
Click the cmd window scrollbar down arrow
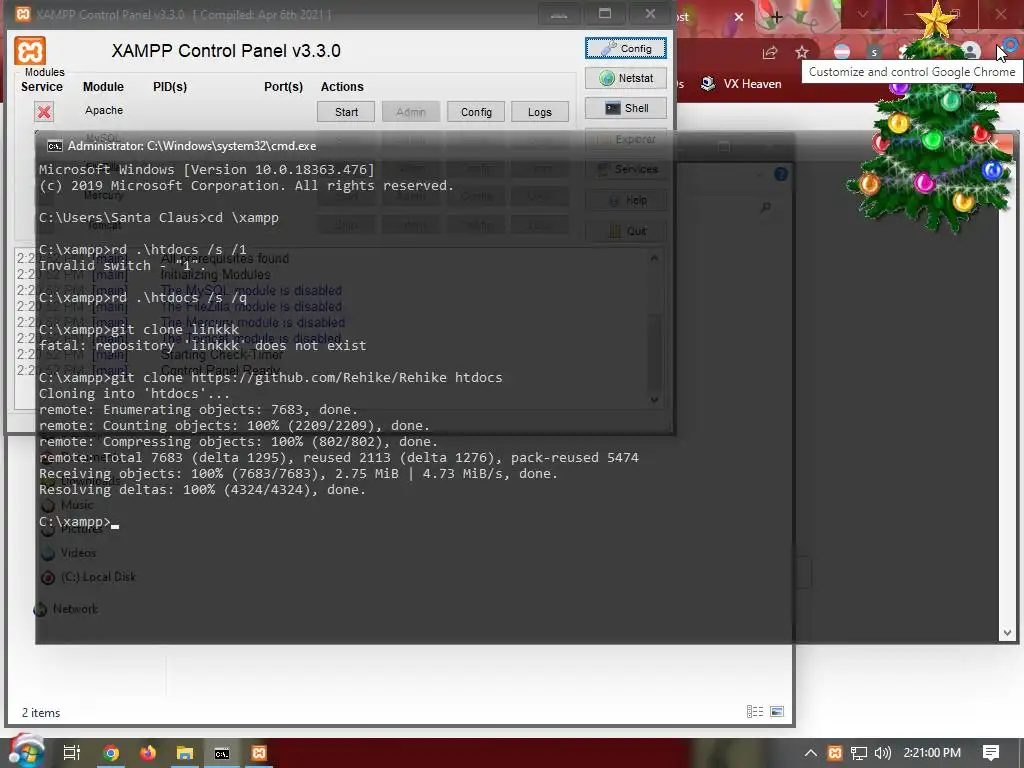1007,633
